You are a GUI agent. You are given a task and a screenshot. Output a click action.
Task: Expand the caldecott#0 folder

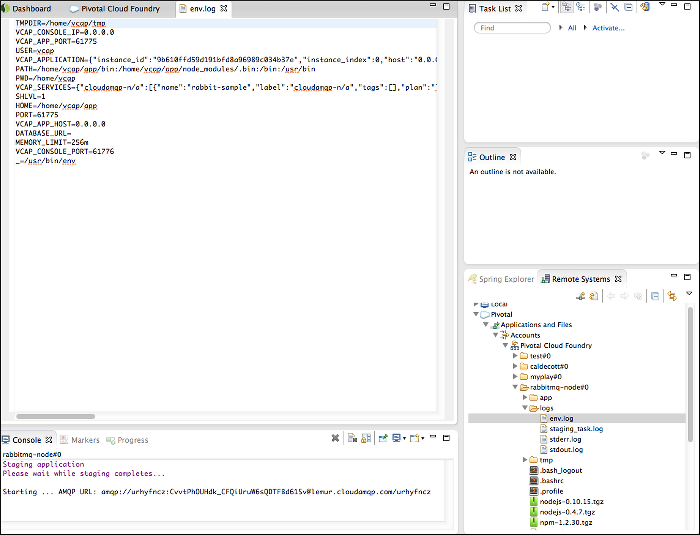[514, 366]
